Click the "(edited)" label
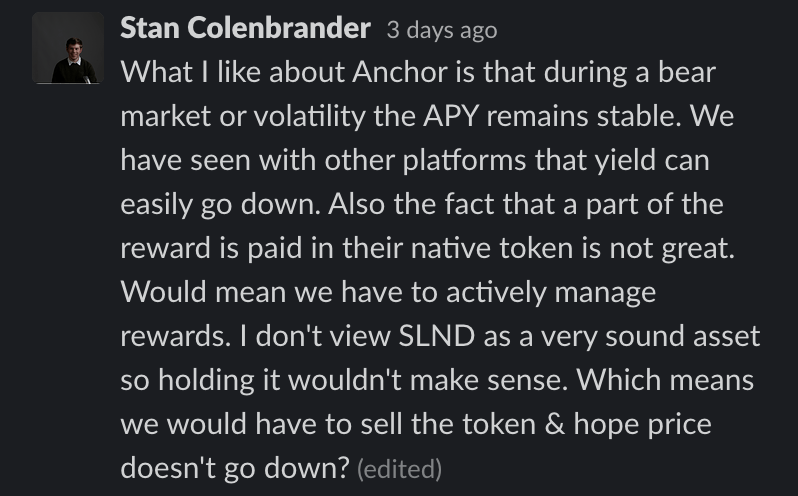This screenshot has width=798, height=496. 398,468
